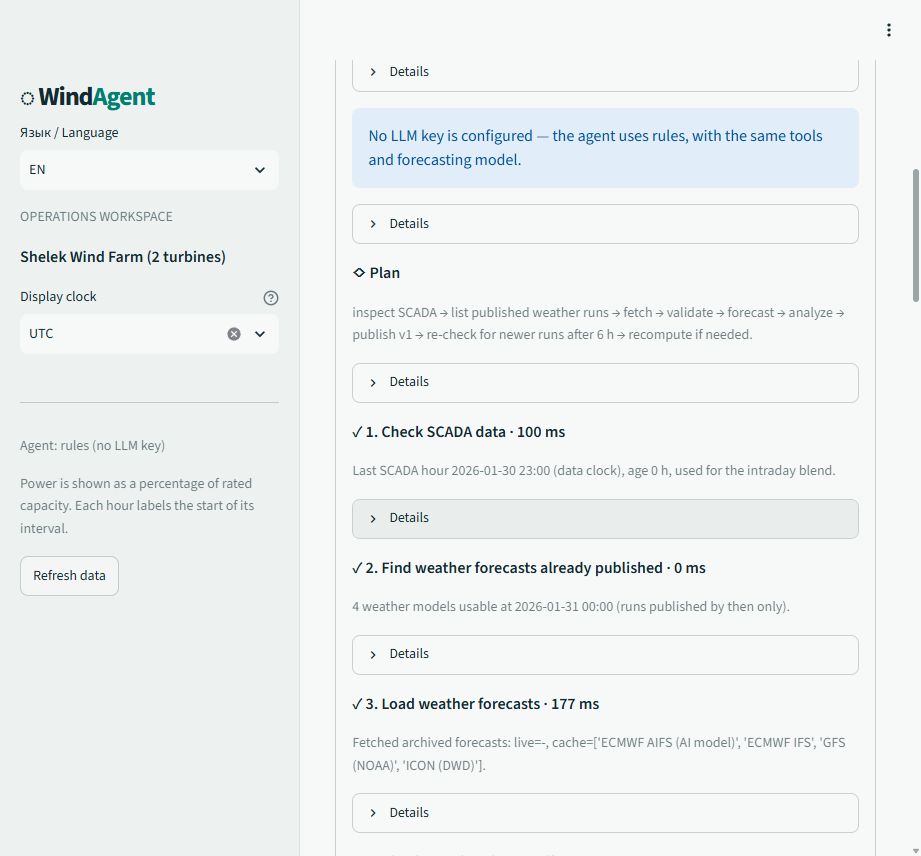921x856 pixels.
Task: Click the 'Display clock' label
Action: [58, 297]
